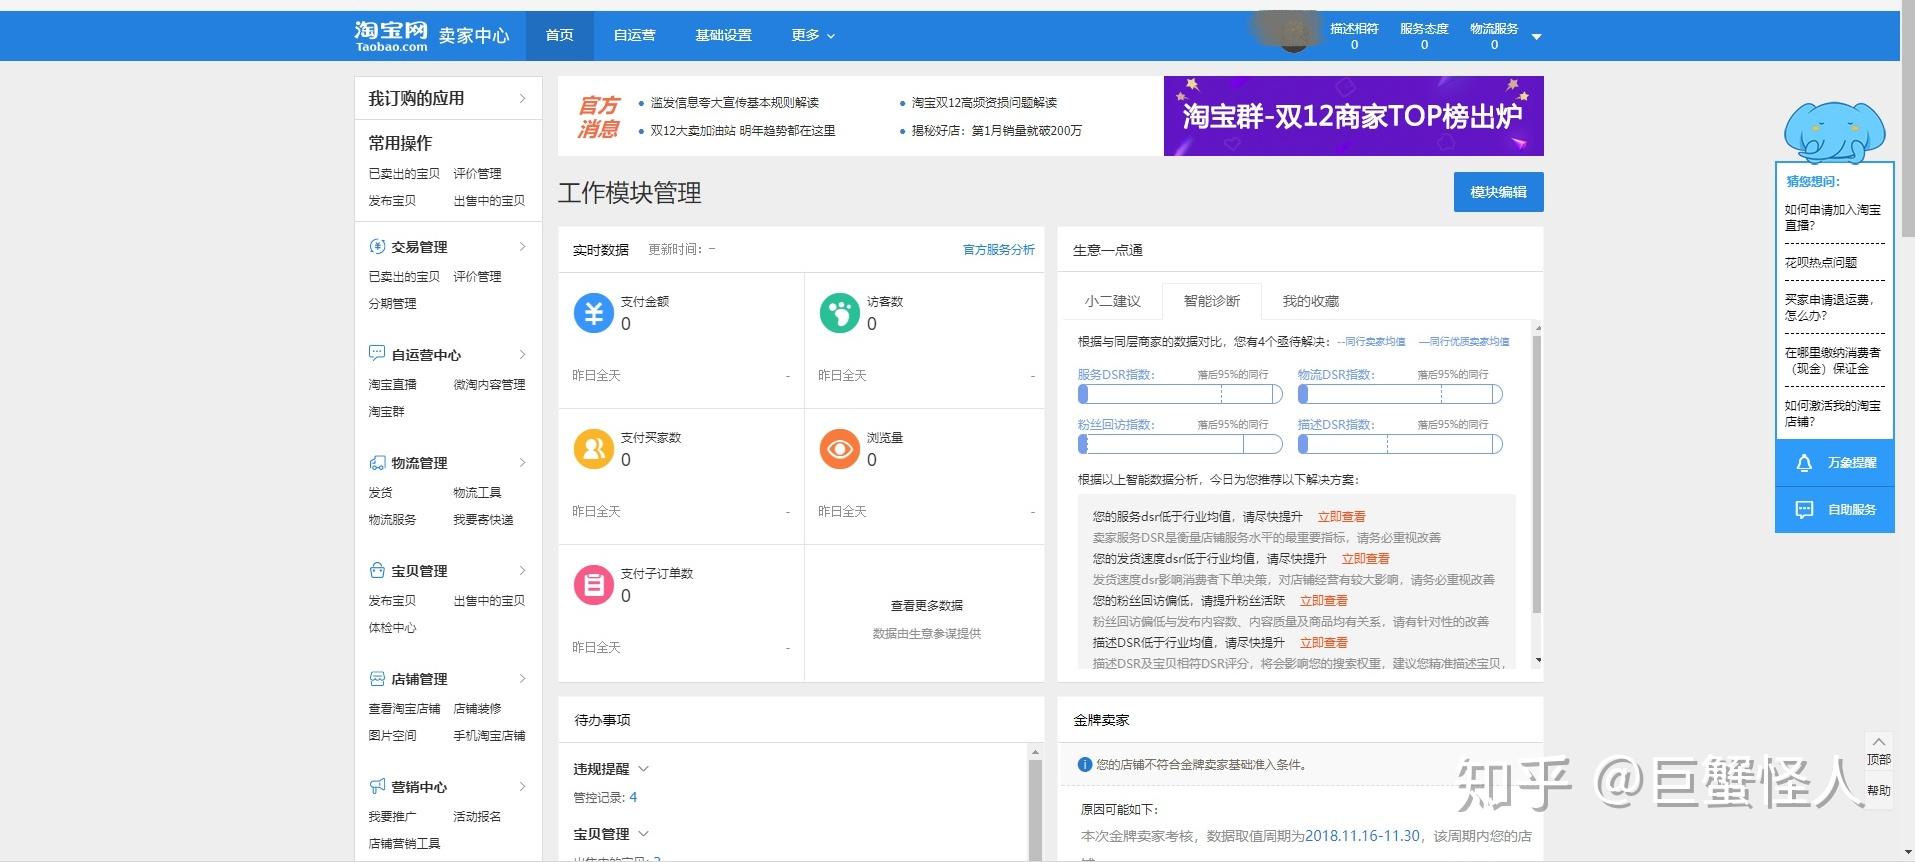The width and height of the screenshot is (1915, 862).
Task: Open 微淘内容管理 in sidebar
Action: click(x=489, y=385)
